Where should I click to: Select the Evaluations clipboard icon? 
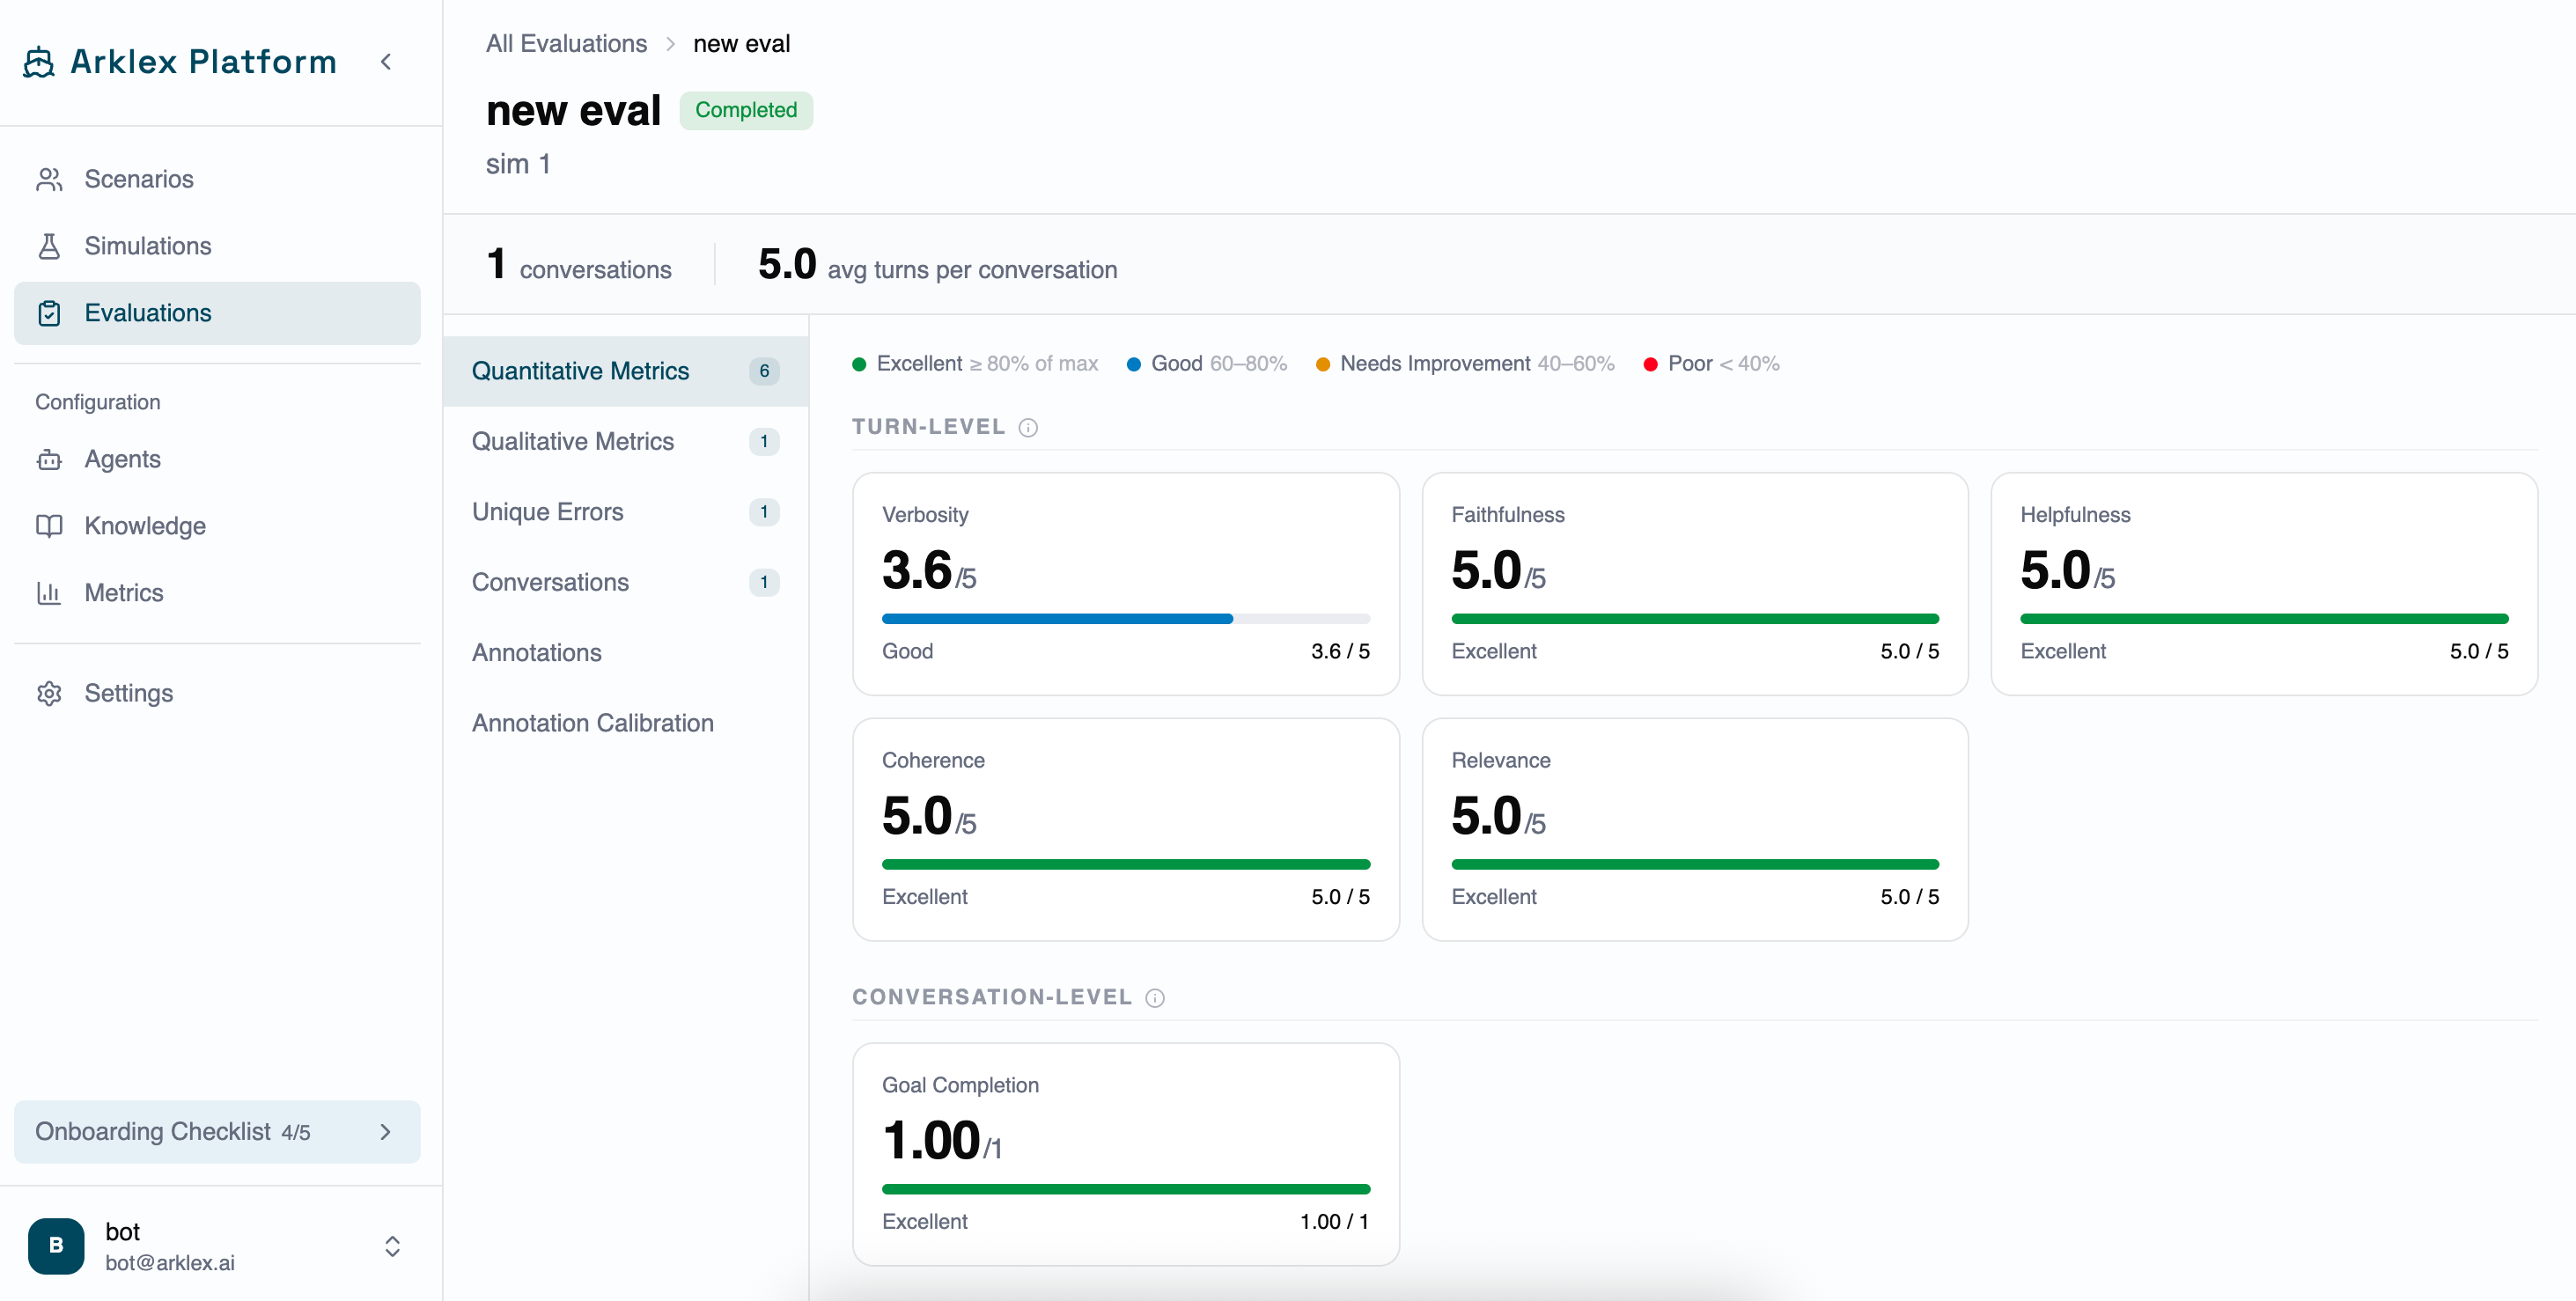[49, 313]
